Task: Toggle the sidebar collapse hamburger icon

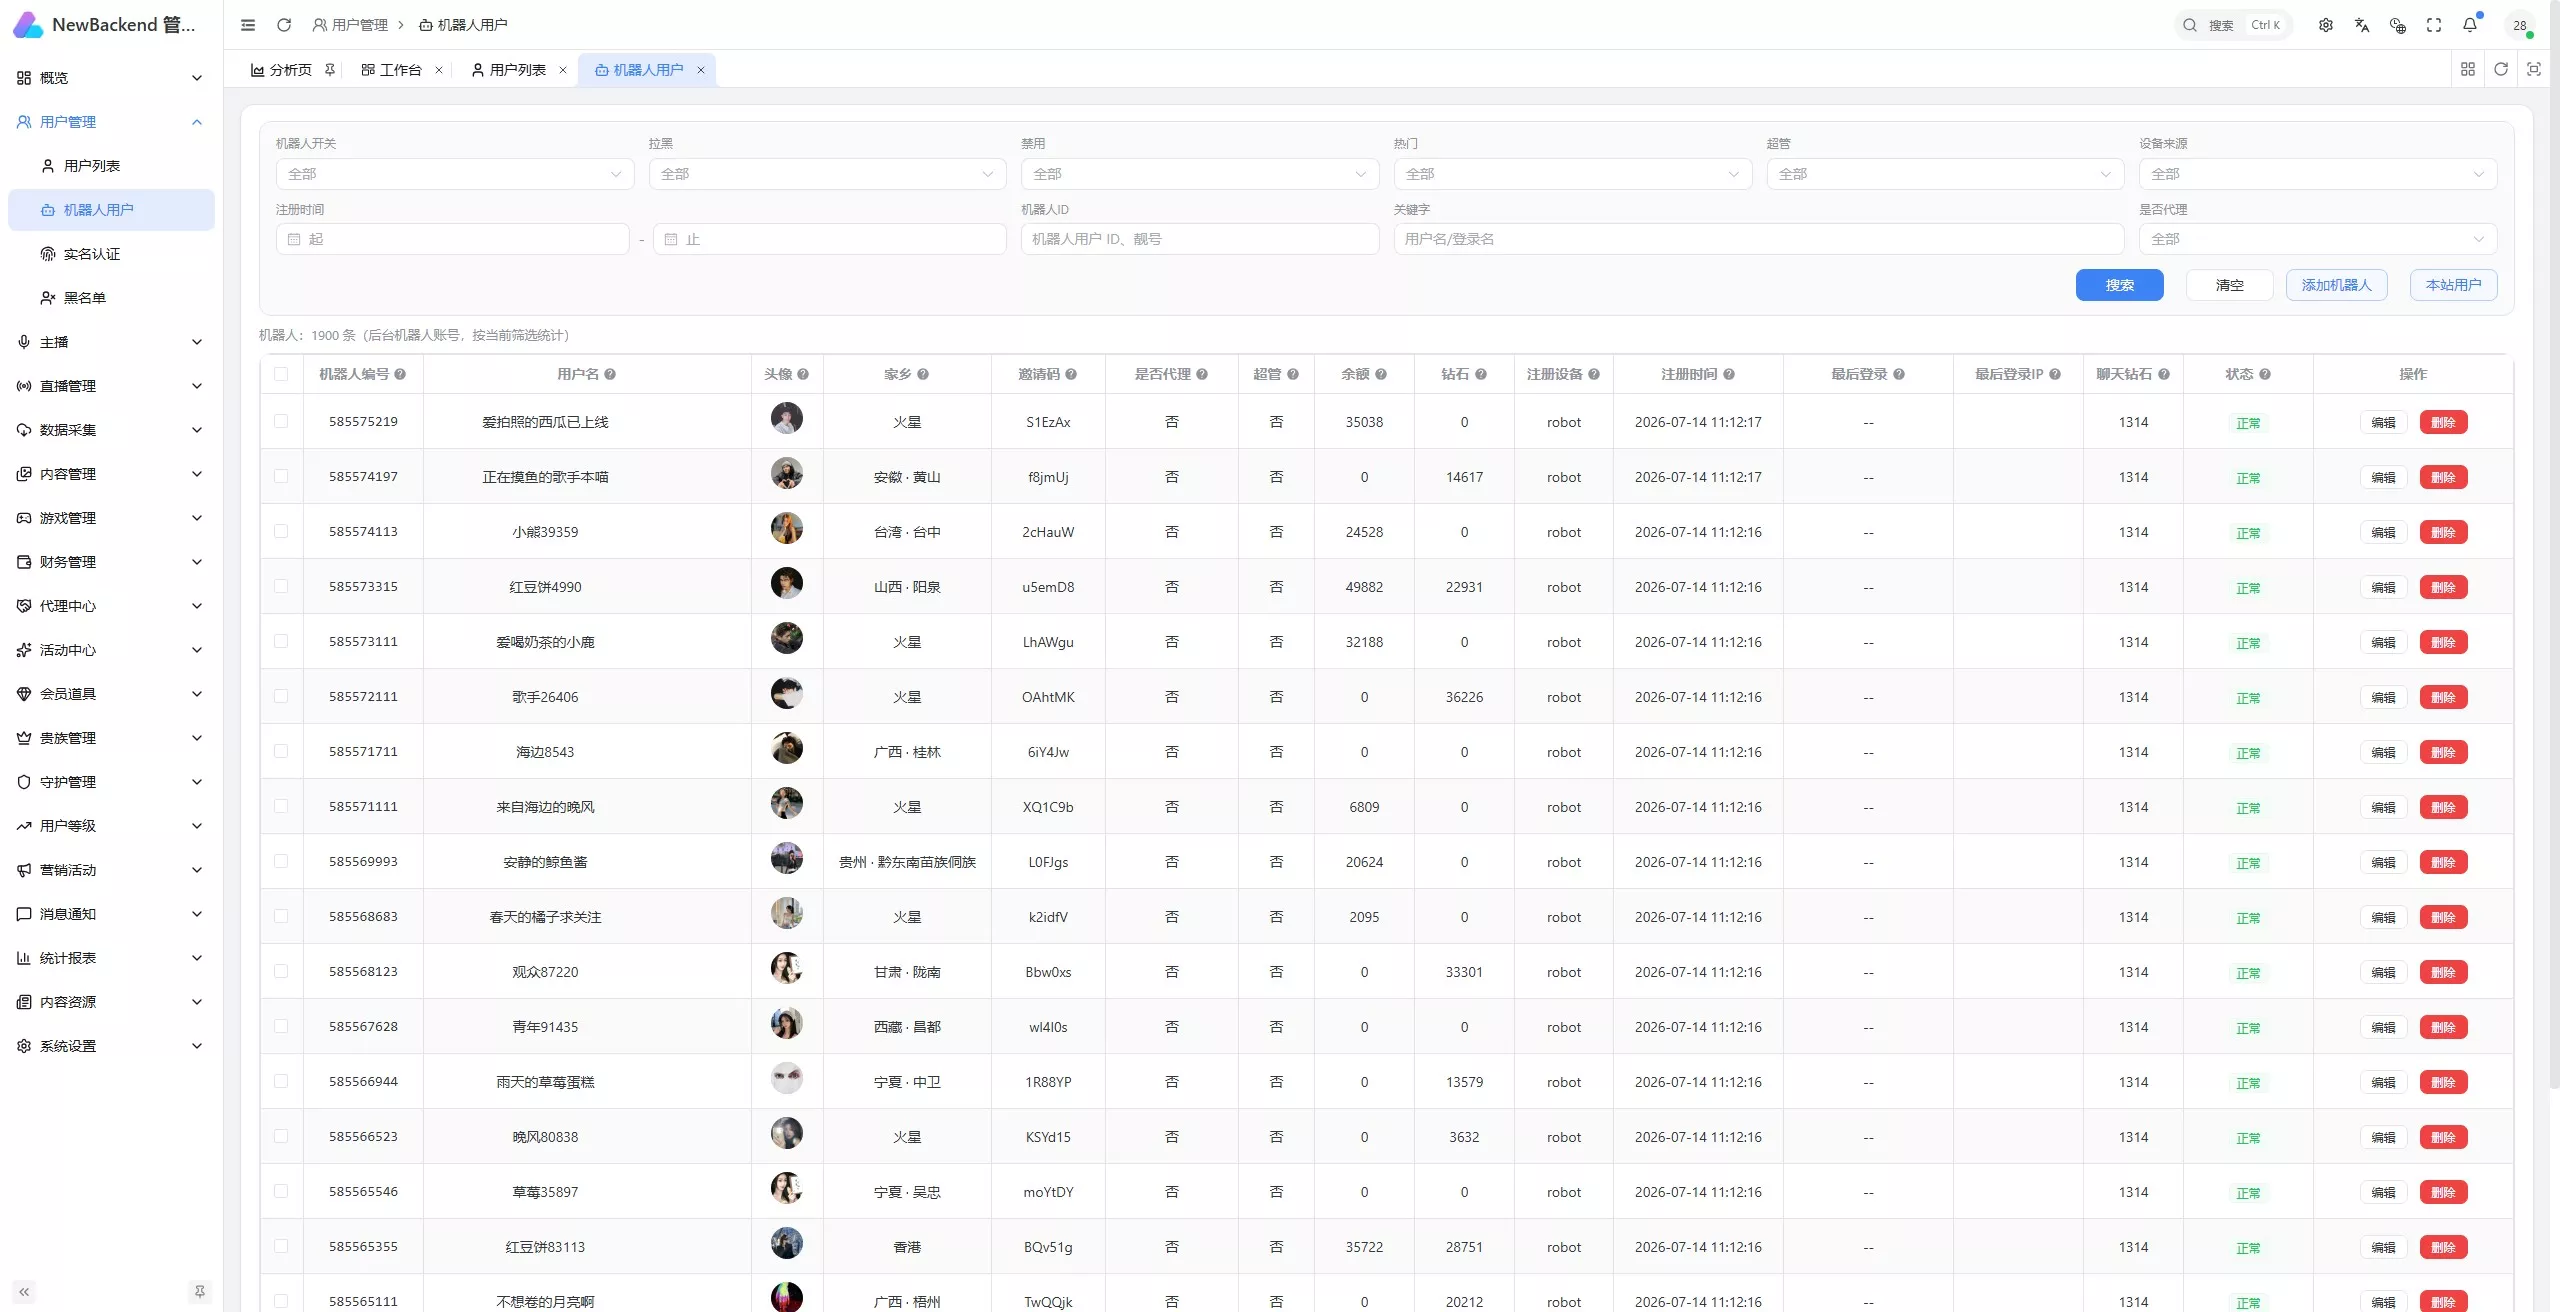Action: (248, 25)
